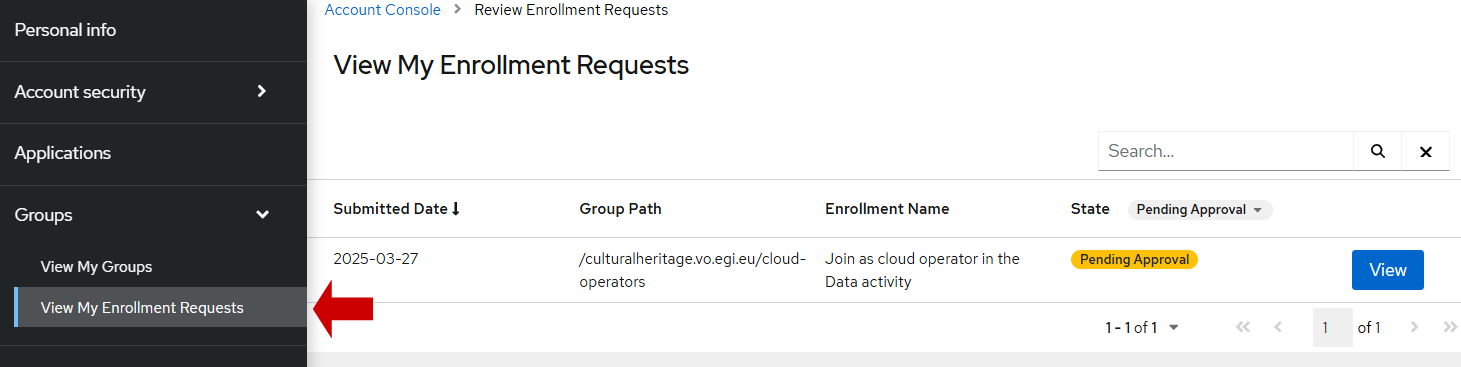The height and width of the screenshot is (367, 1461).
Task: Go to next page arrow icon
Action: pyautogui.click(x=1415, y=327)
